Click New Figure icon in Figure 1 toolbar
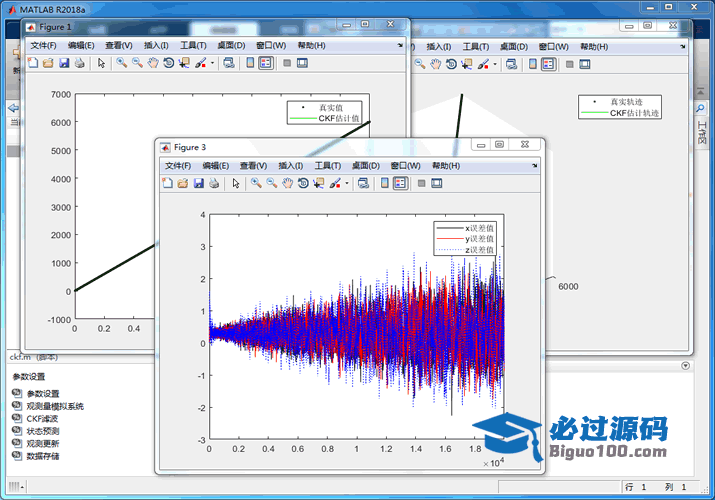The image size is (715, 500). pos(33,63)
